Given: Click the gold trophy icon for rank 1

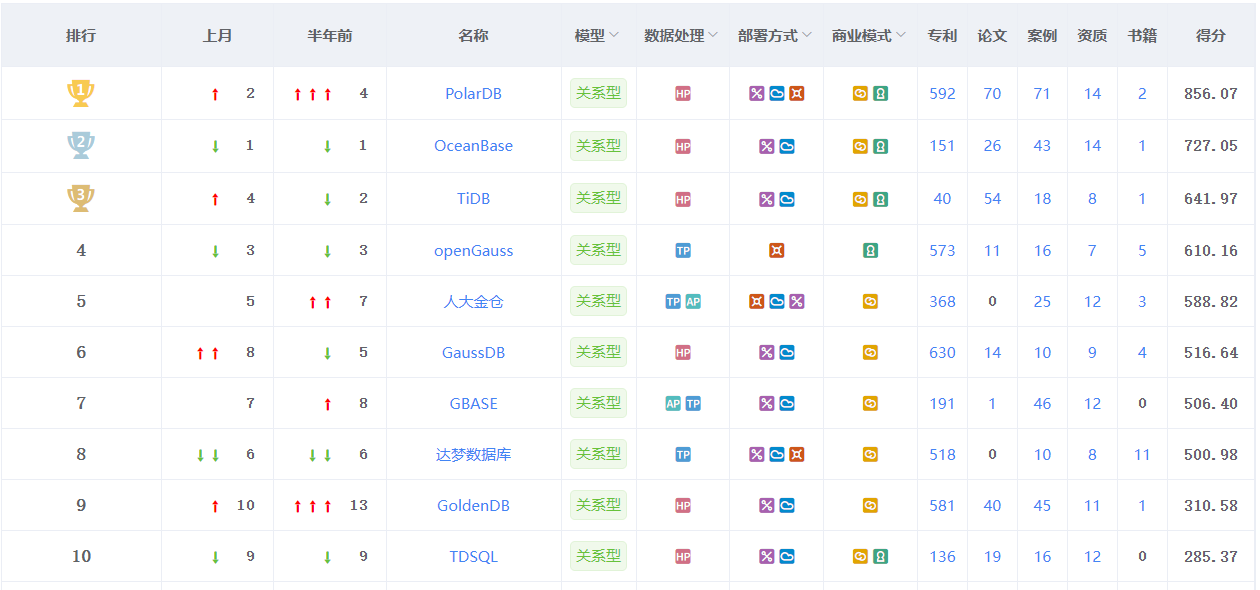Looking at the screenshot, I should 81,94.
